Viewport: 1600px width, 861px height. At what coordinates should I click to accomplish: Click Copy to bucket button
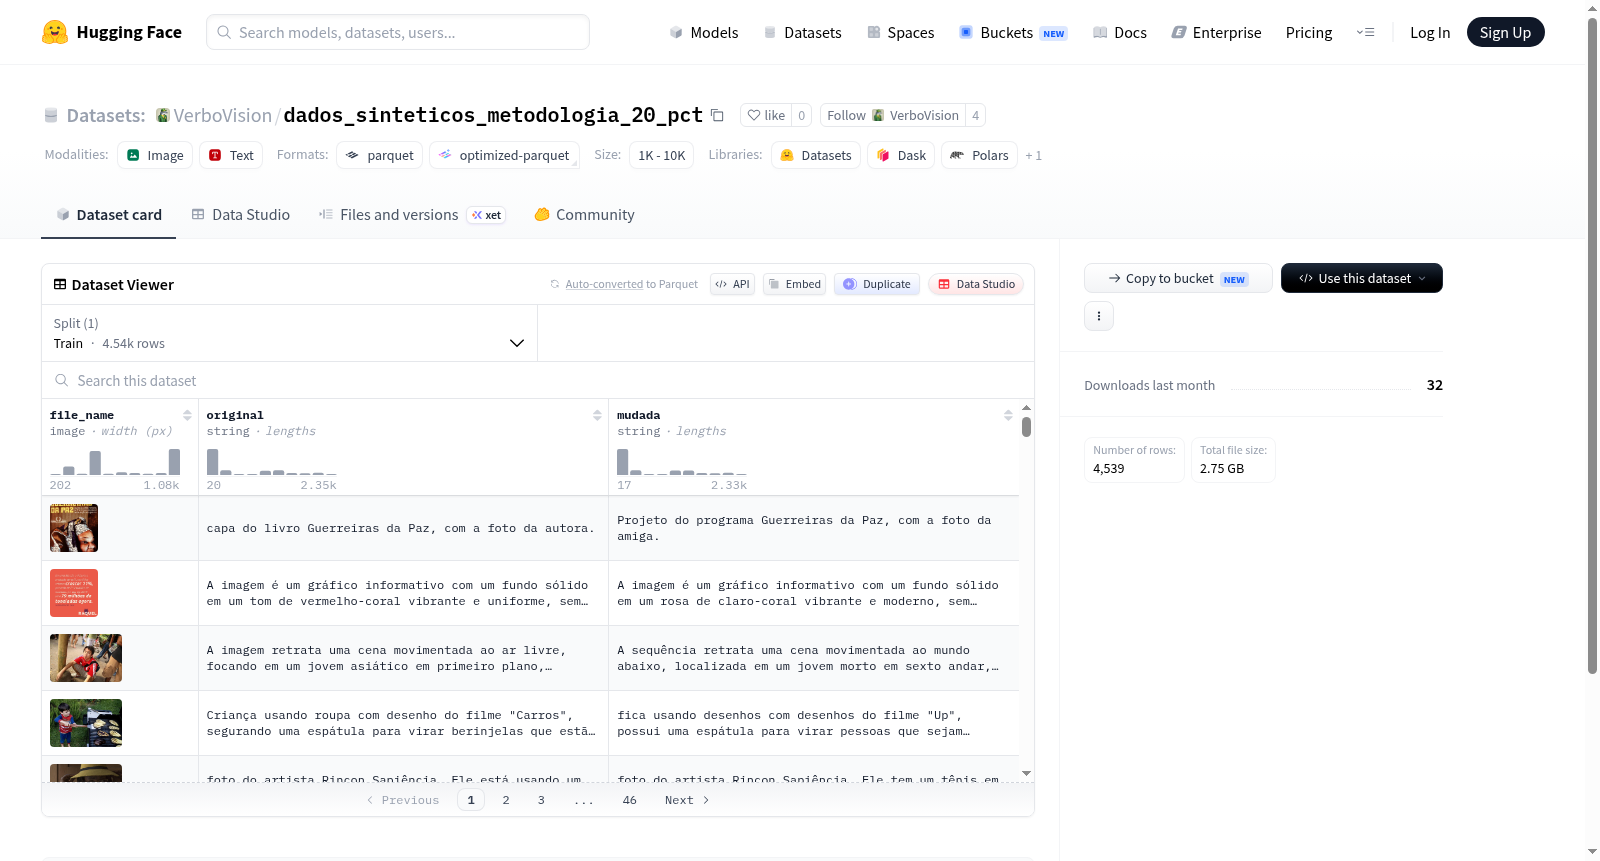coord(1178,278)
